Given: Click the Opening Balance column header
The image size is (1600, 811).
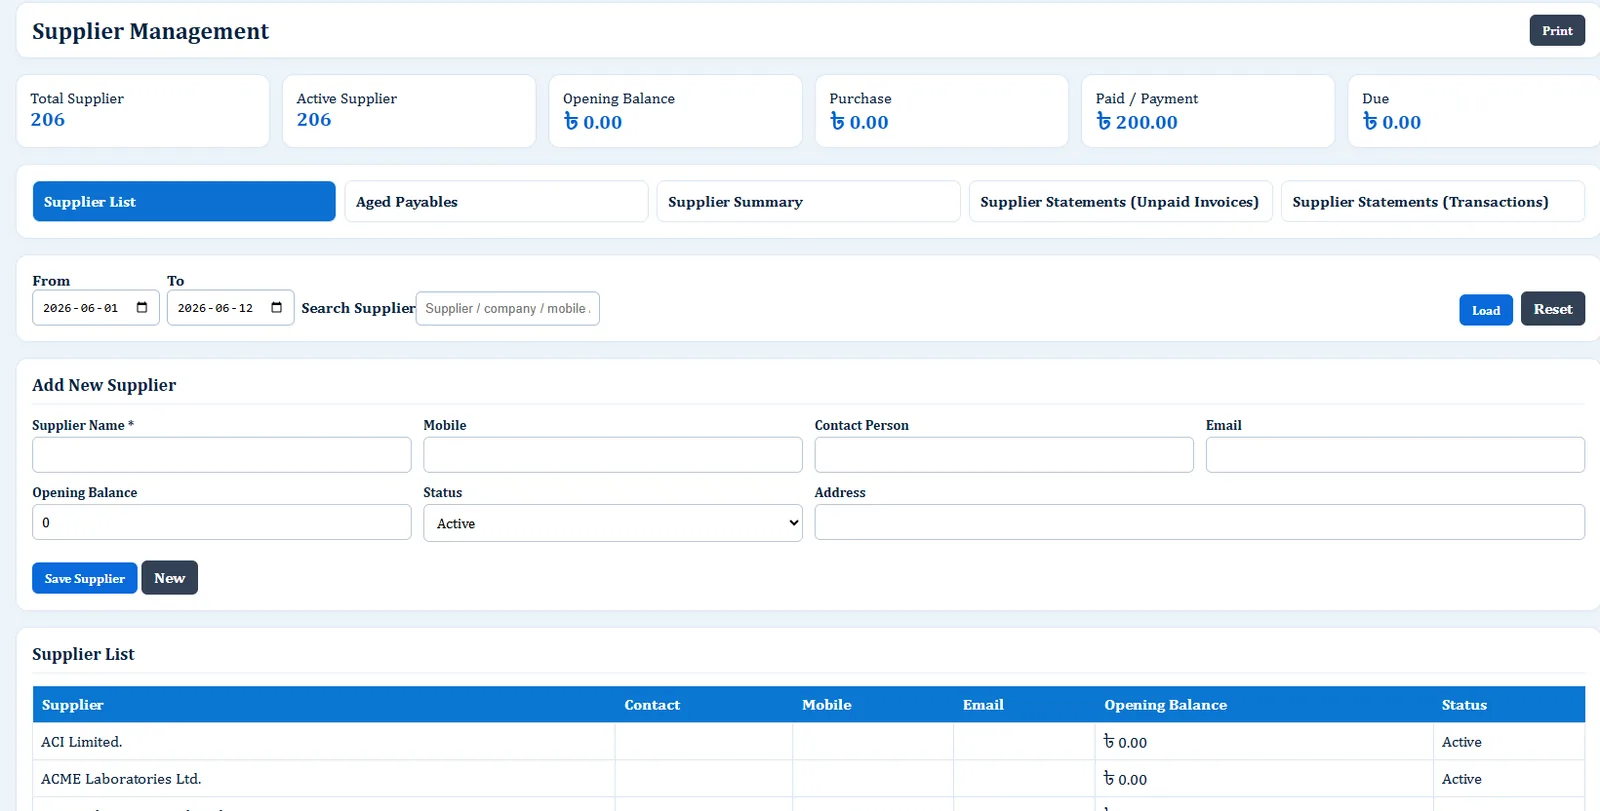Looking at the screenshot, I should tap(1264, 705).
